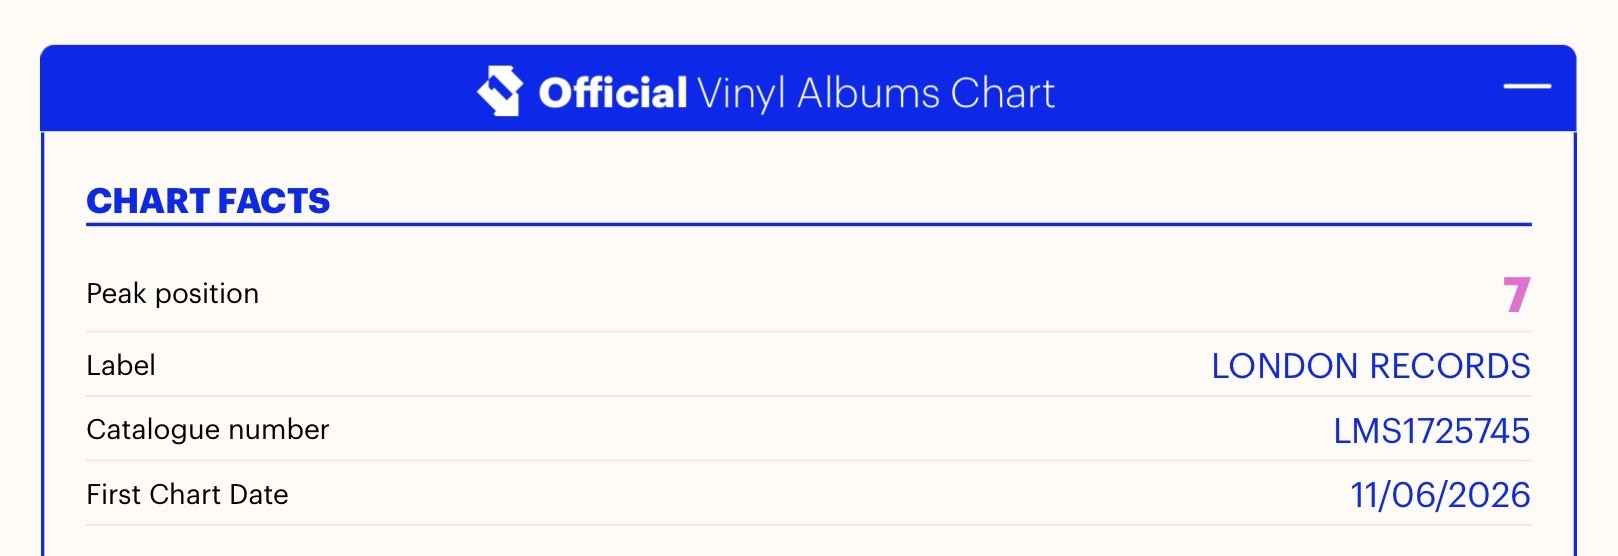Click the pink peak position number 7
Screen dimensions: 1618x556
point(1517,294)
